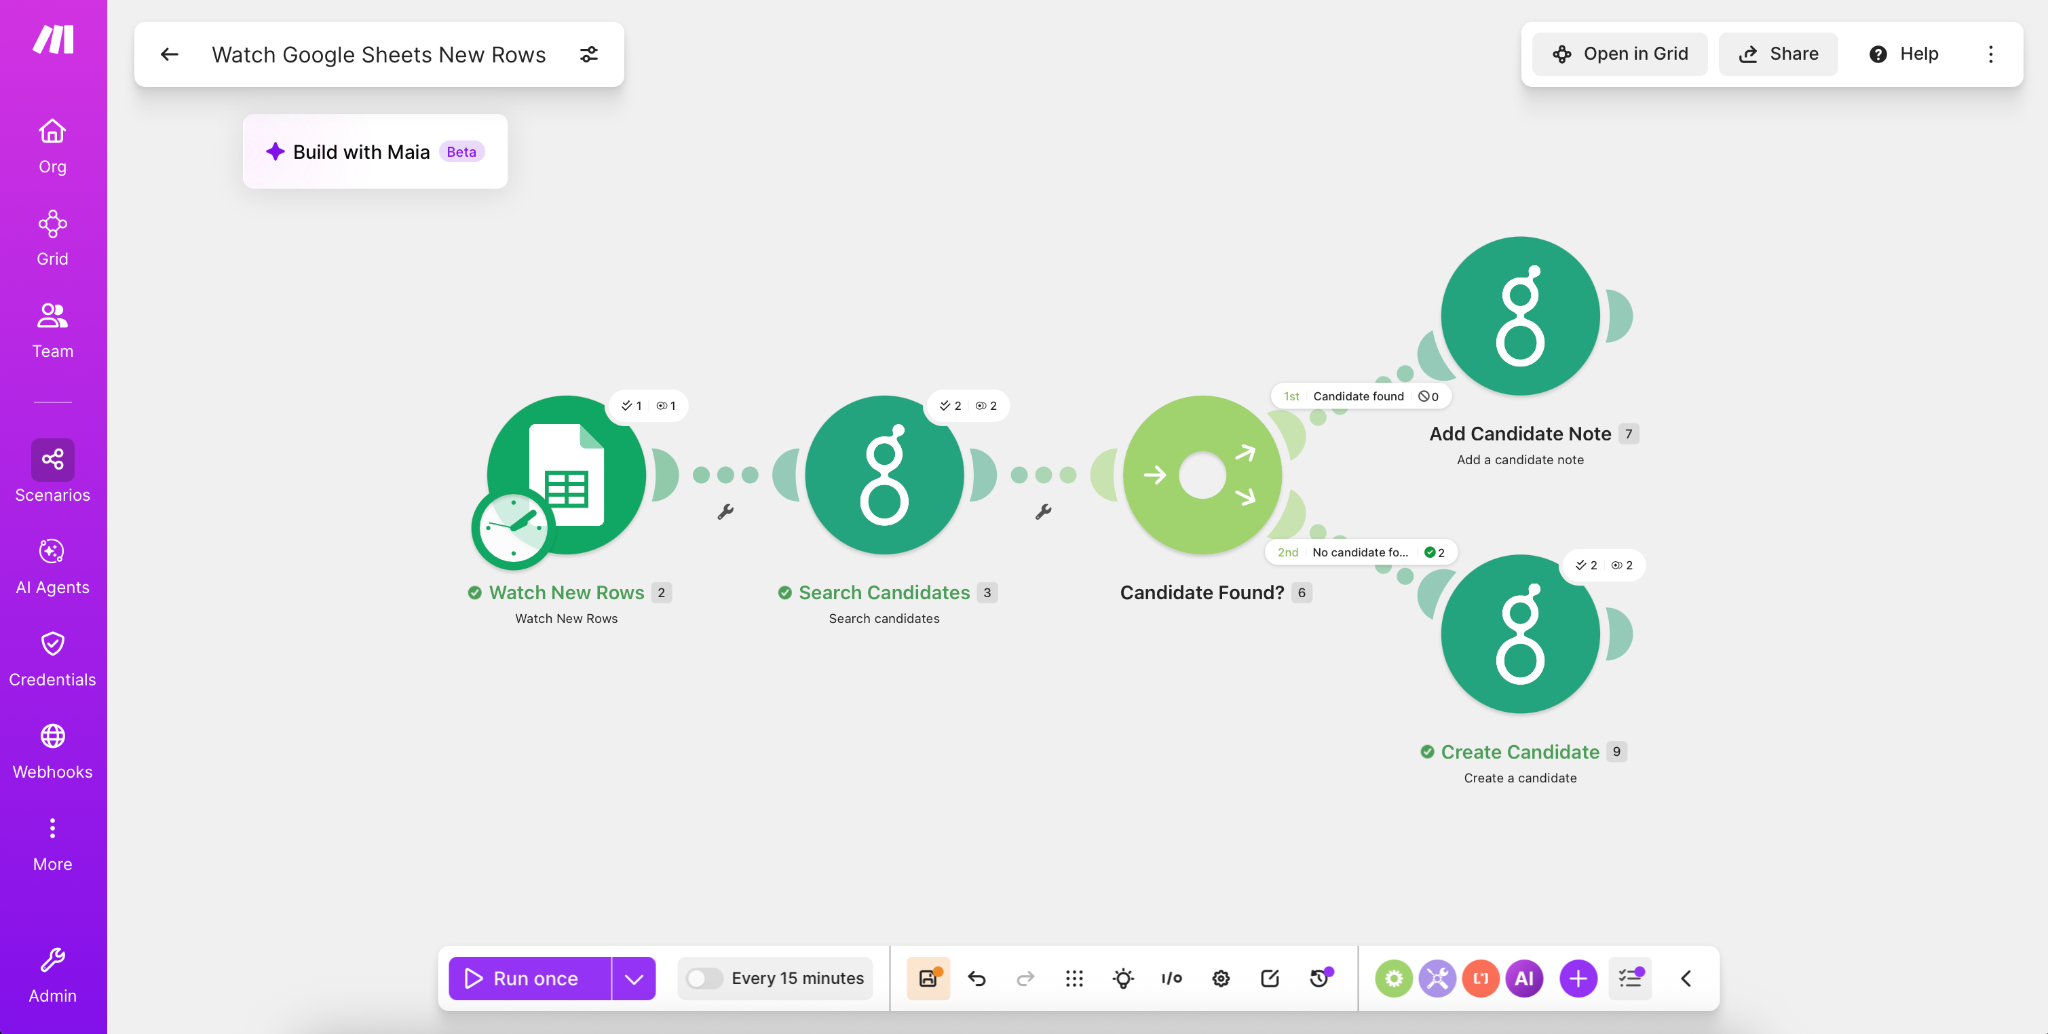Go back using the back arrow
The height and width of the screenshot is (1034, 2048).
coord(170,54)
